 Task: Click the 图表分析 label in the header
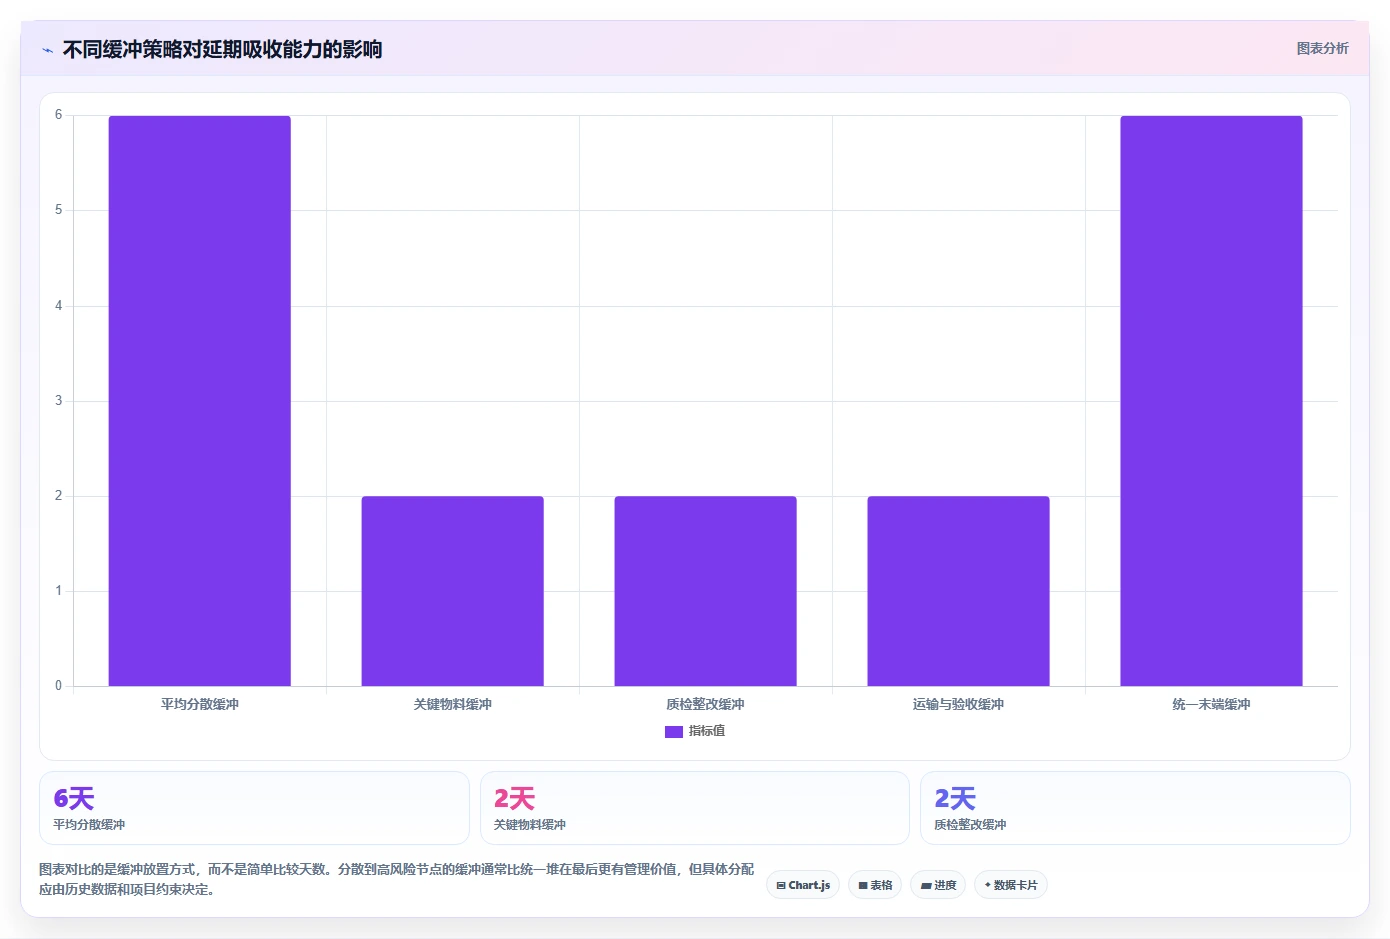(x=1322, y=48)
